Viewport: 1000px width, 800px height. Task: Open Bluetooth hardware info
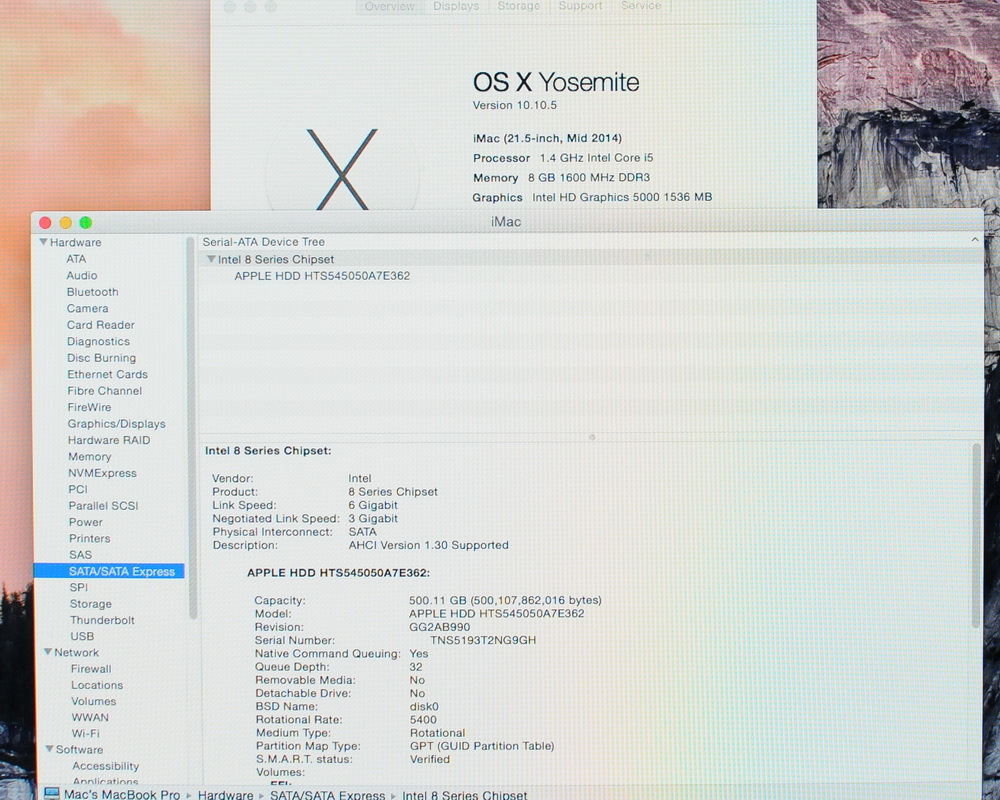92,292
